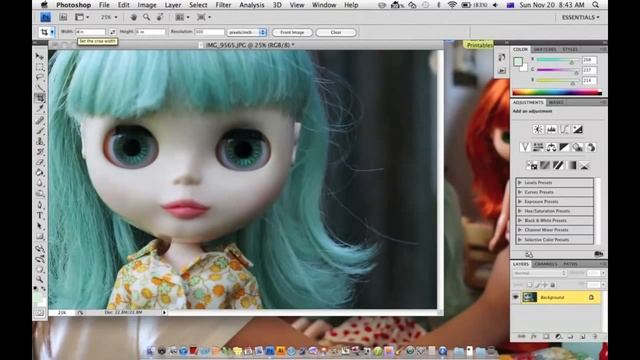The width and height of the screenshot is (640, 360).
Task: Open the pixels/inch units dropdown
Action: pyautogui.click(x=247, y=32)
